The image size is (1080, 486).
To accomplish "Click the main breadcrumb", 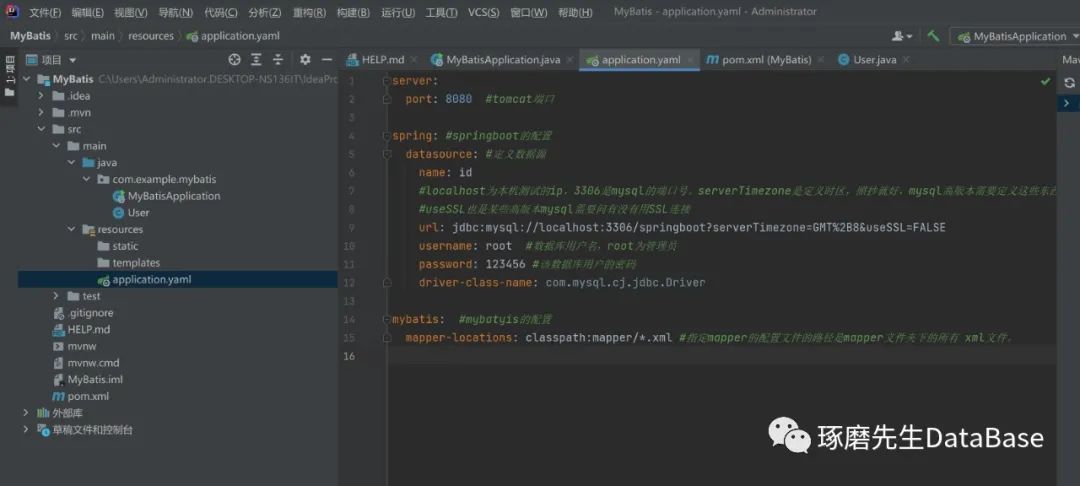I will (x=103, y=36).
